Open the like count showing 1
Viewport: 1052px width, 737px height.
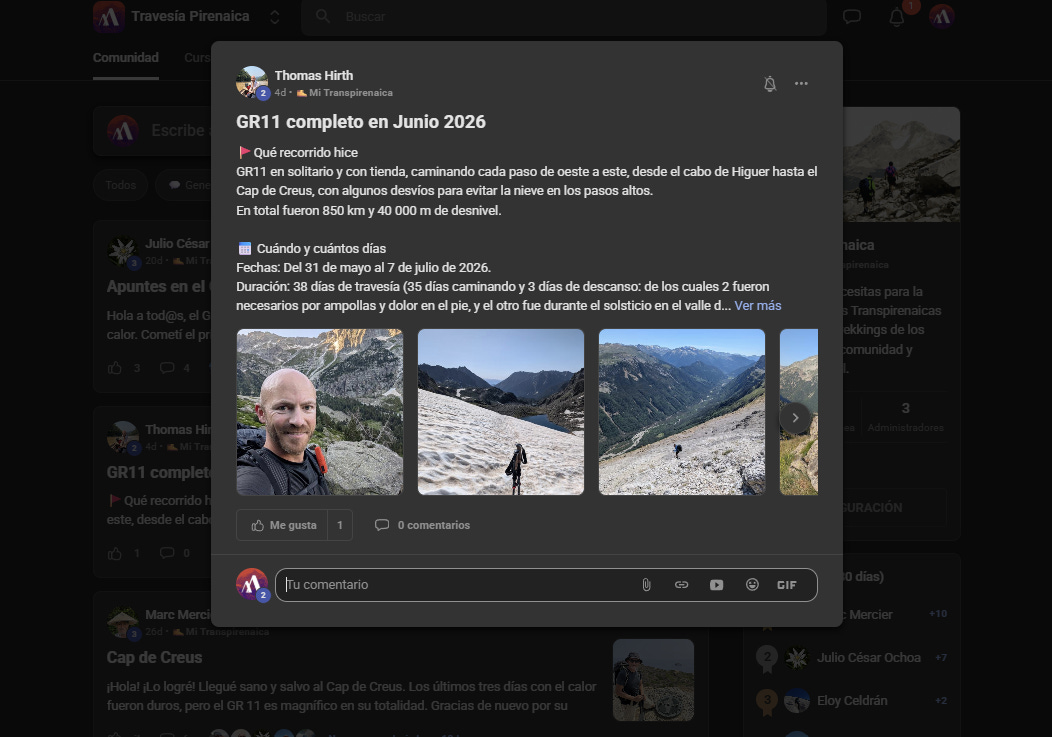pyautogui.click(x=340, y=526)
